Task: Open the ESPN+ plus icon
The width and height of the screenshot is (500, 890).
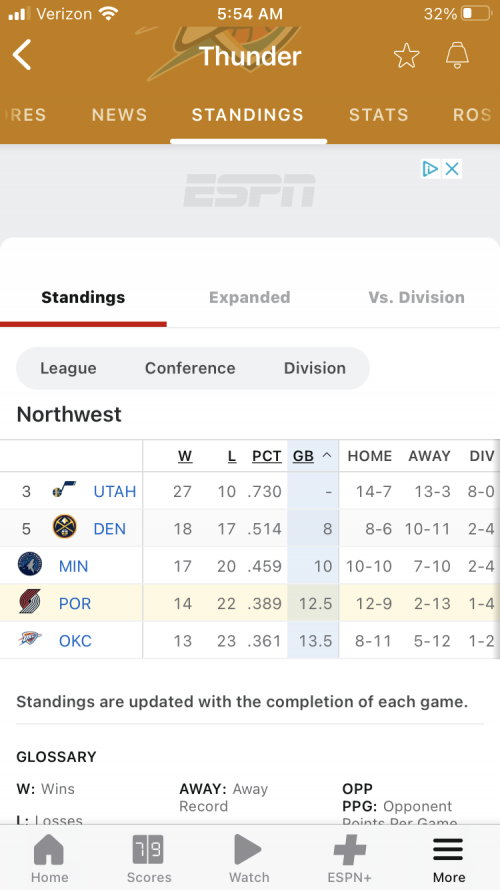Action: [x=350, y=850]
